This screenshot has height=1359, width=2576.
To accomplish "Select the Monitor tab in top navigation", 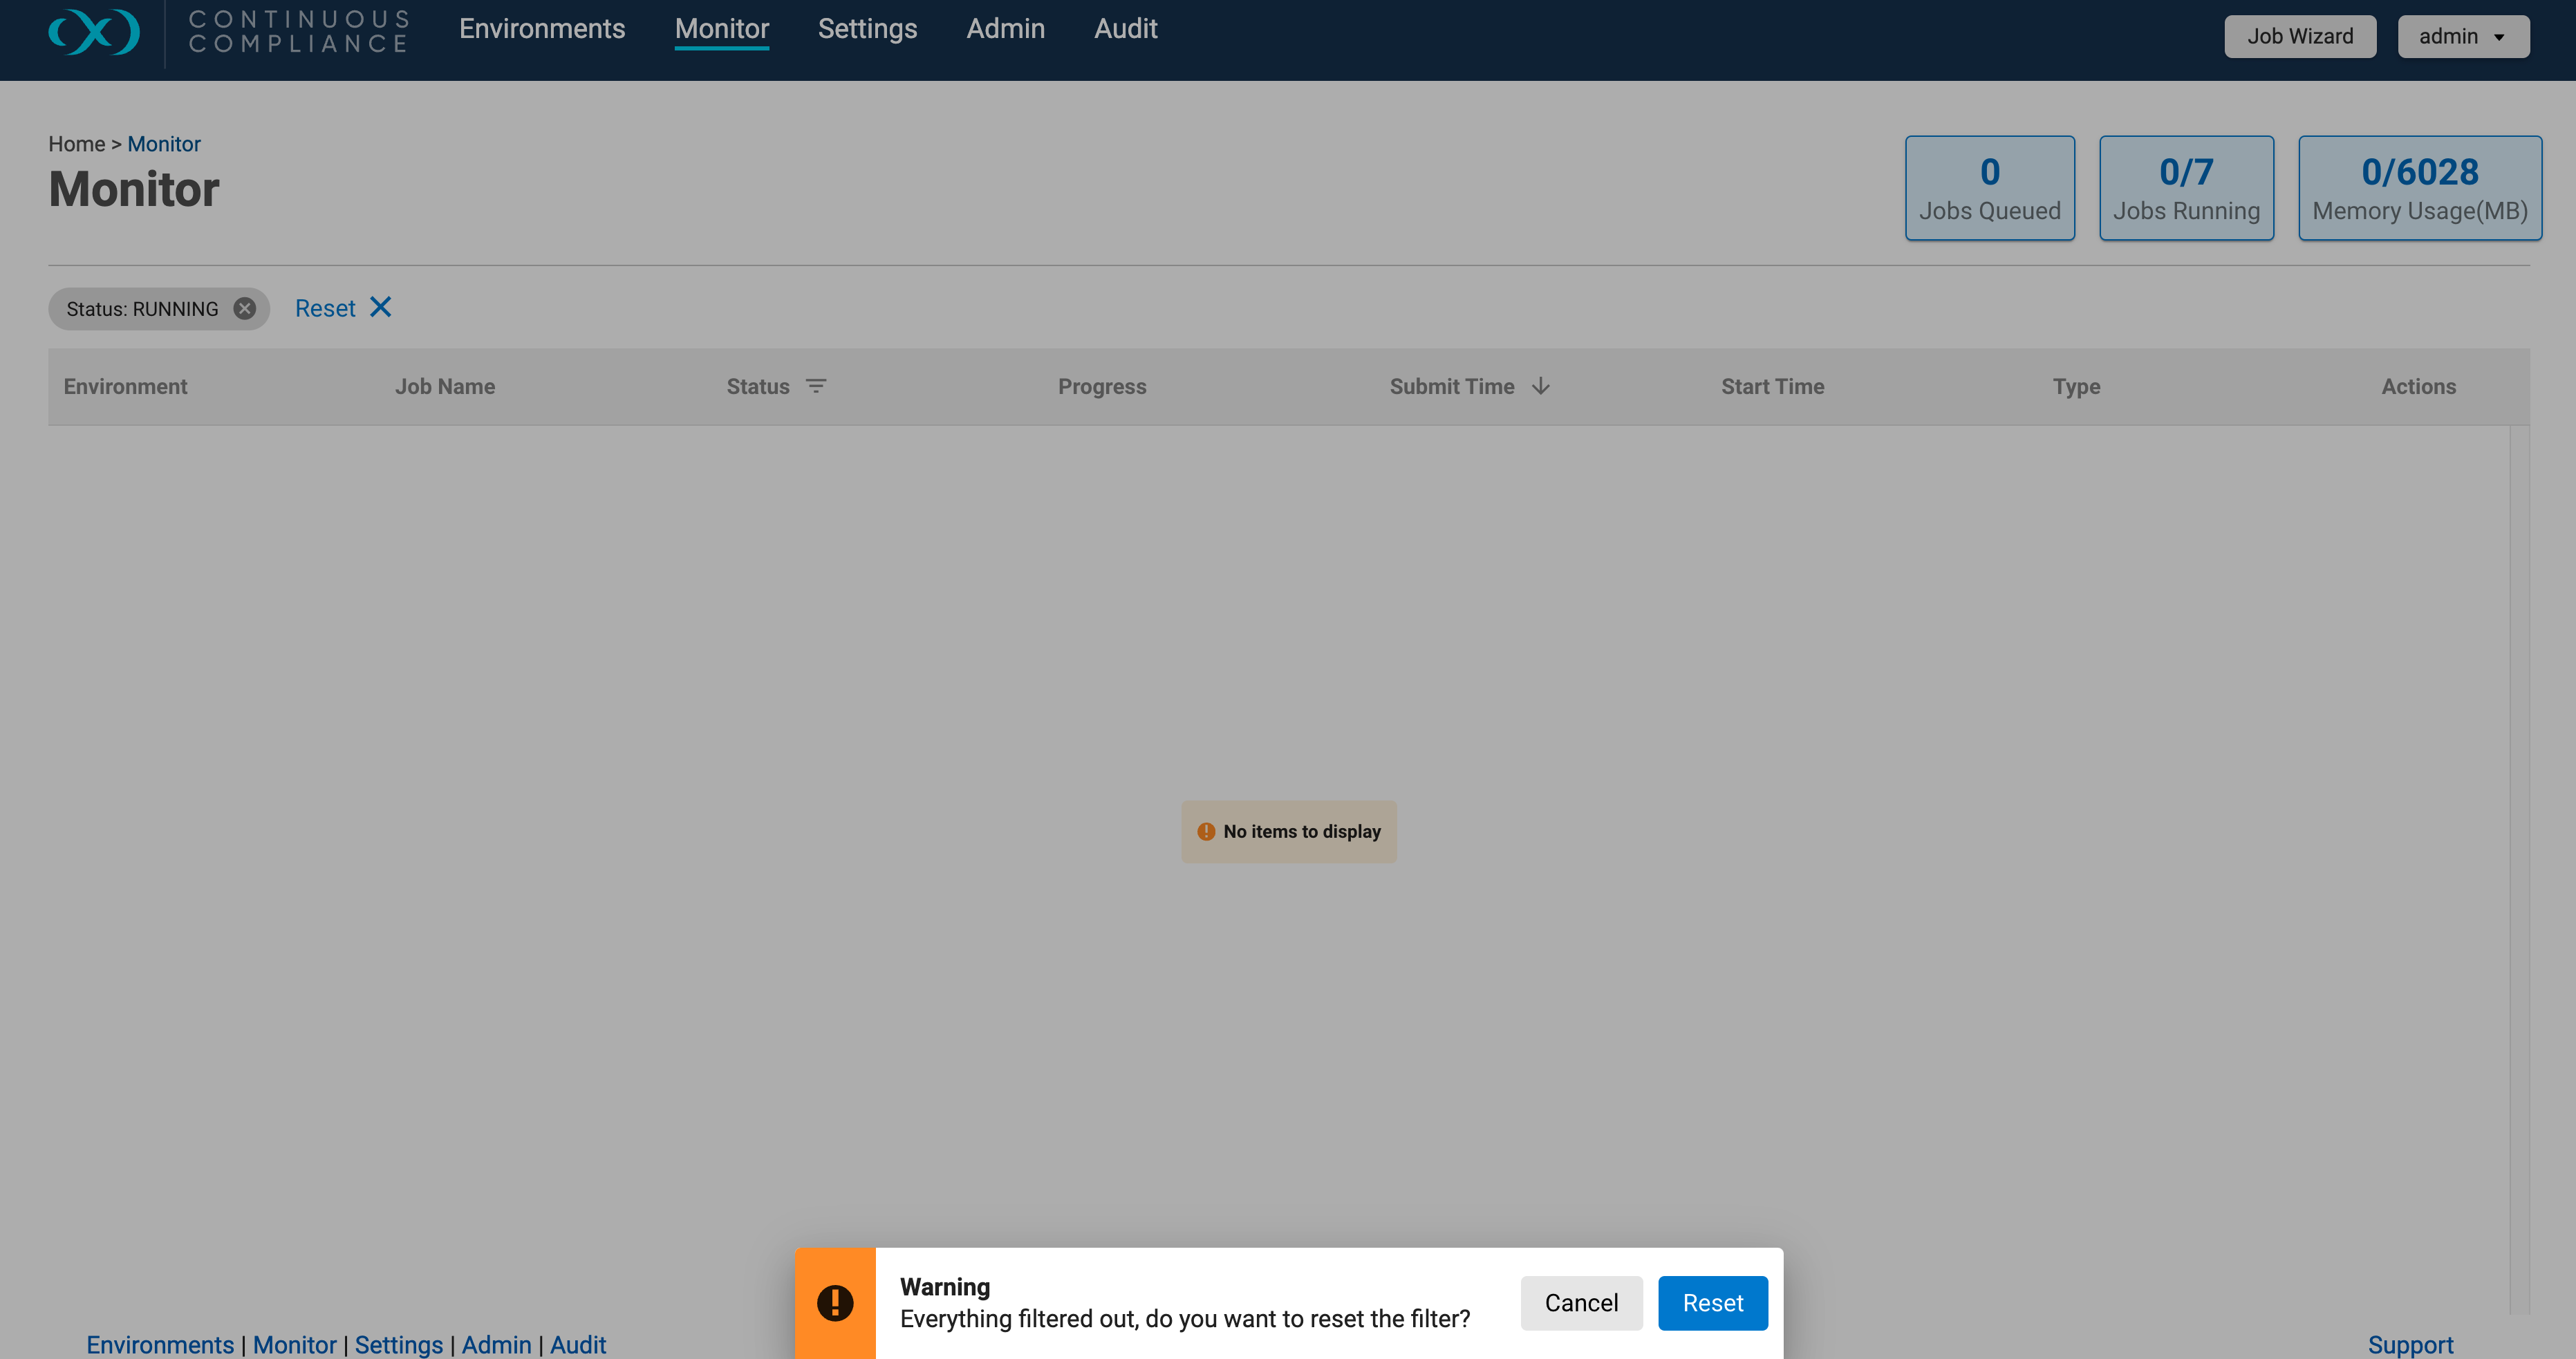I will click(x=722, y=29).
